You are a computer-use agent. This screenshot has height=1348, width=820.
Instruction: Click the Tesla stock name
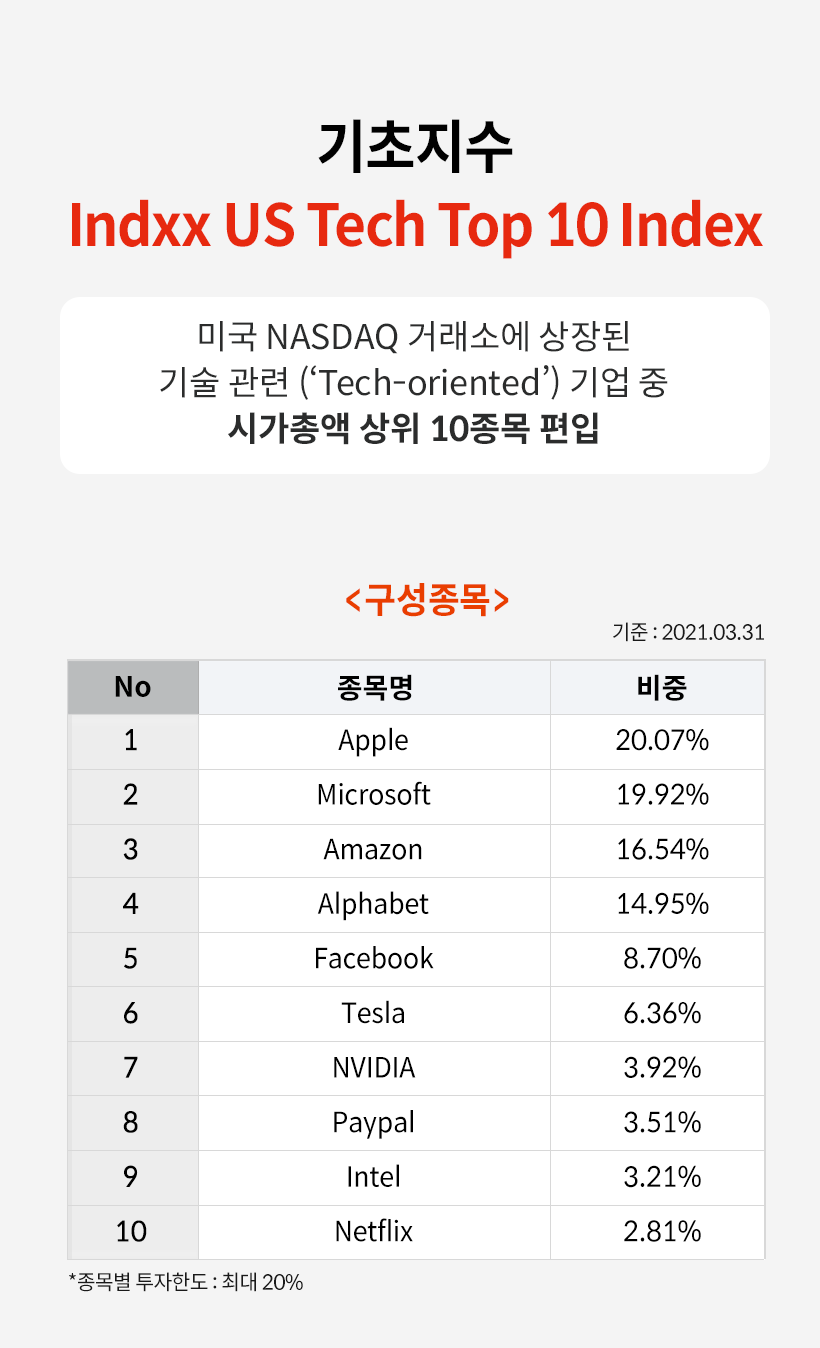[x=373, y=1013]
